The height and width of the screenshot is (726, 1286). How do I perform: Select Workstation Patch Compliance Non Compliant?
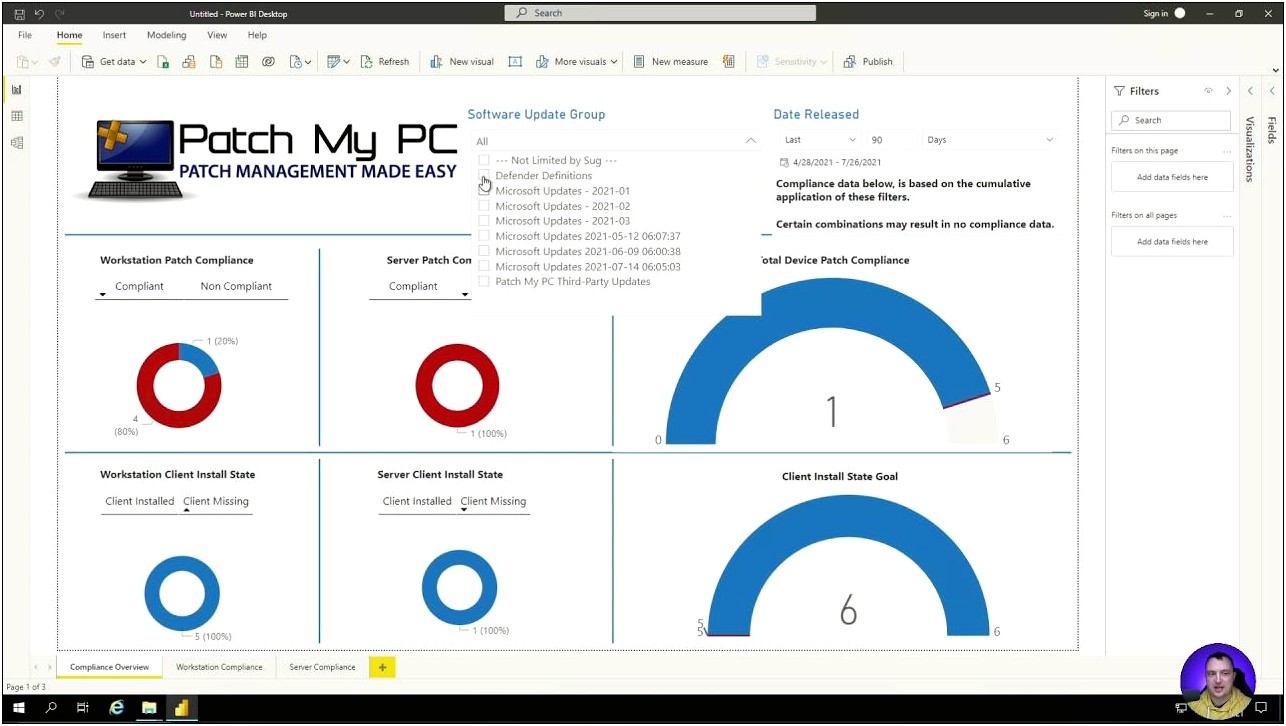[x=236, y=286]
